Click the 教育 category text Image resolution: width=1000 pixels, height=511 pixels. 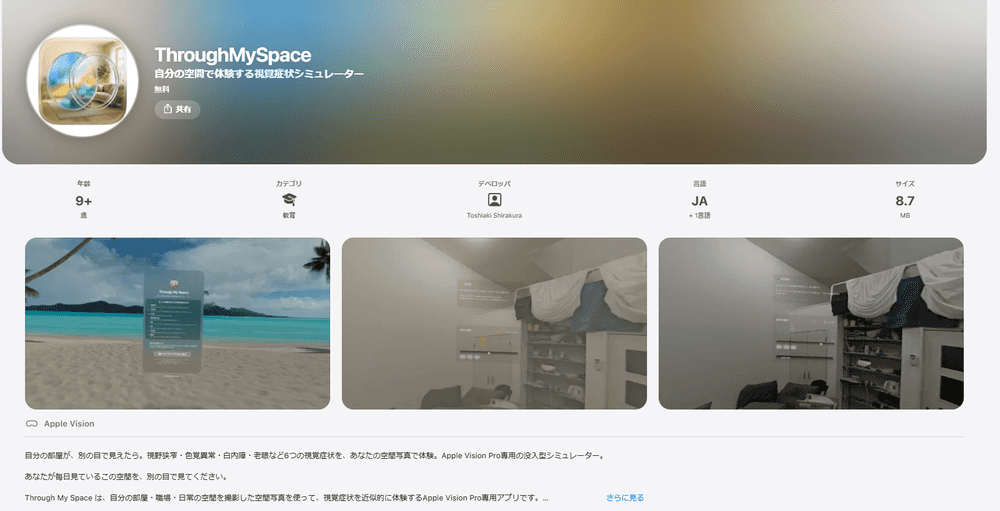click(289, 216)
